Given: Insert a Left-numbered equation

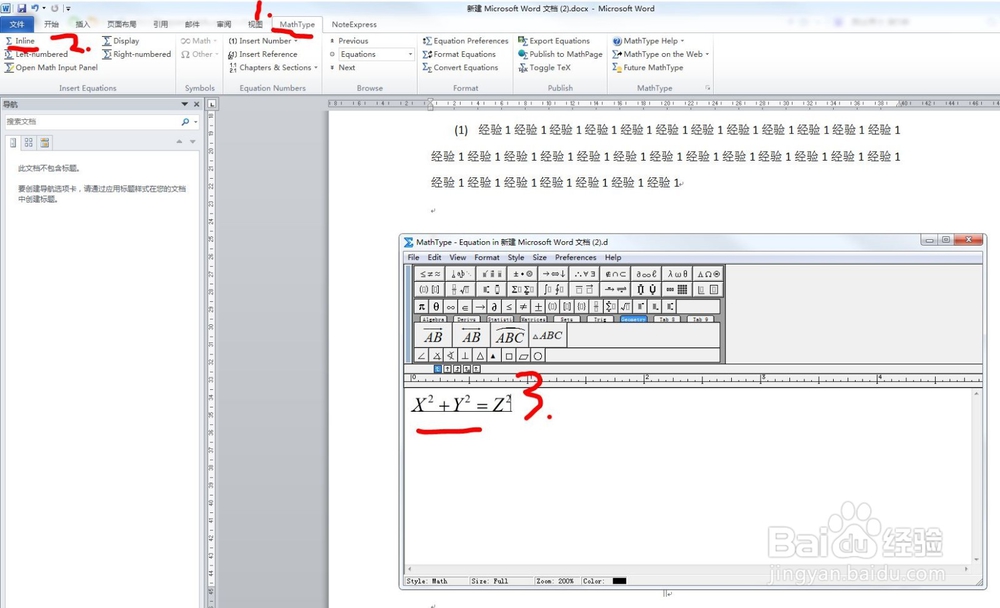Looking at the screenshot, I should click(36, 54).
